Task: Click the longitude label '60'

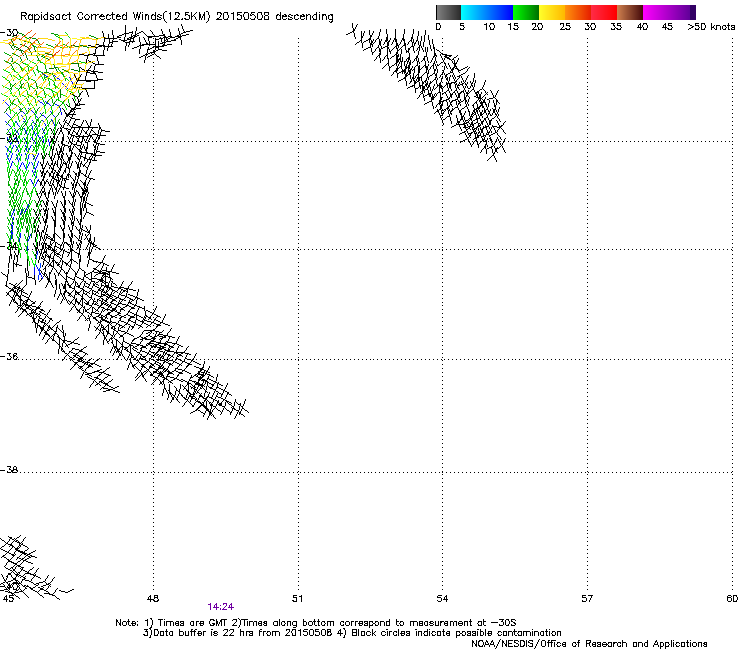Action: [732, 599]
